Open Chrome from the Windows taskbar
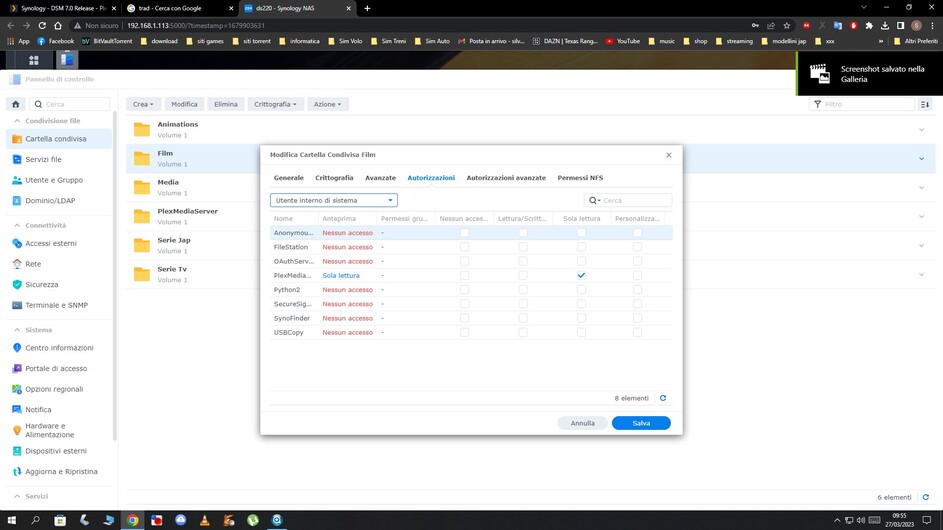 [x=132, y=520]
